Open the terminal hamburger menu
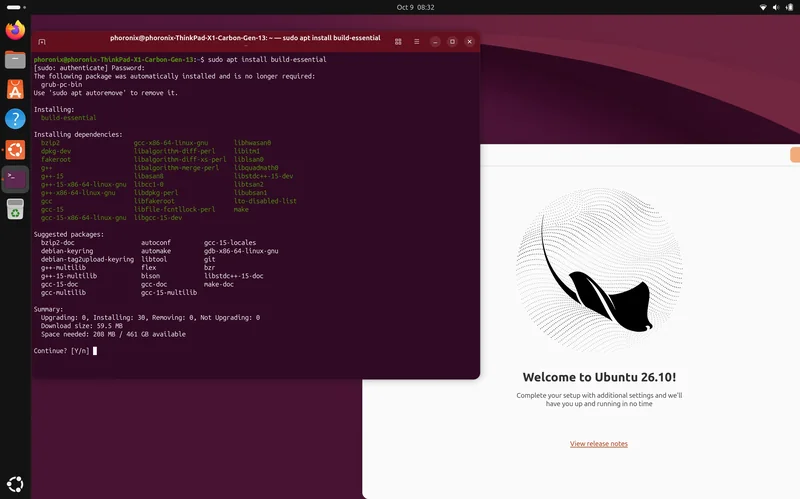This screenshot has height=499, width=800. pyautogui.click(x=416, y=42)
